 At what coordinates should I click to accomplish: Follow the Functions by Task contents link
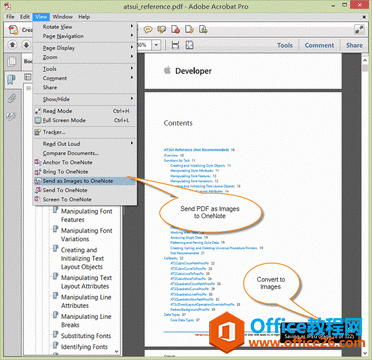tap(177, 160)
